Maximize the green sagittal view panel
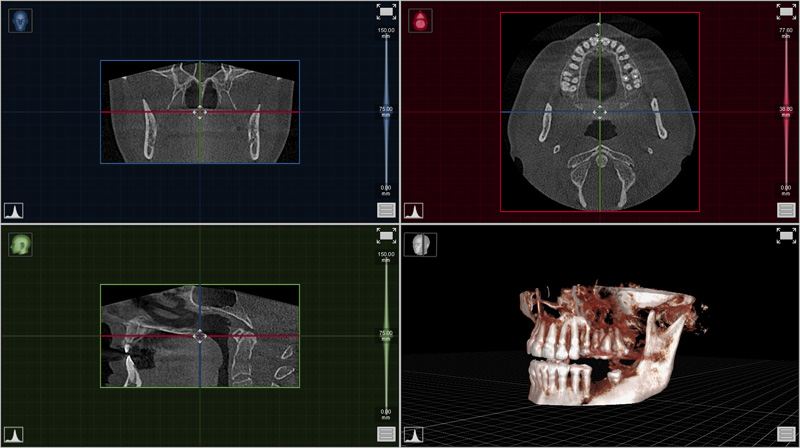 [x=386, y=236]
